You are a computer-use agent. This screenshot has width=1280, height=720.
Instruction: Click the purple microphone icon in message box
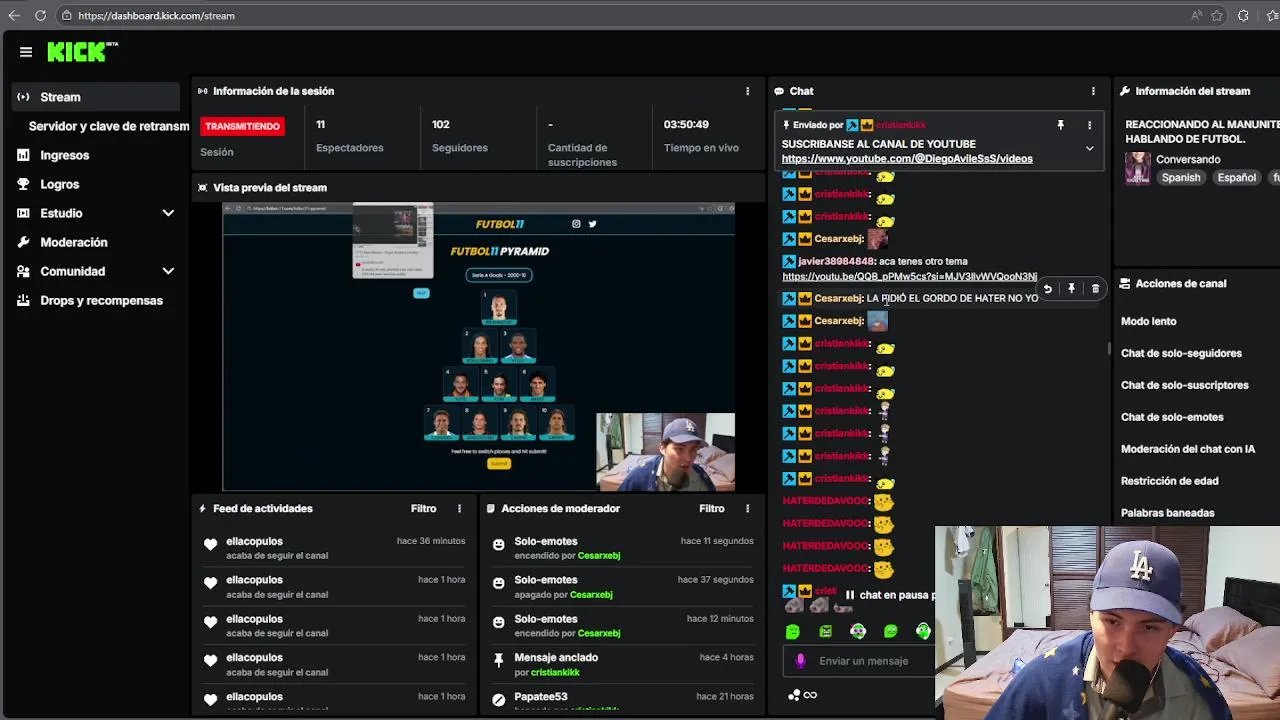pos(800,661)
